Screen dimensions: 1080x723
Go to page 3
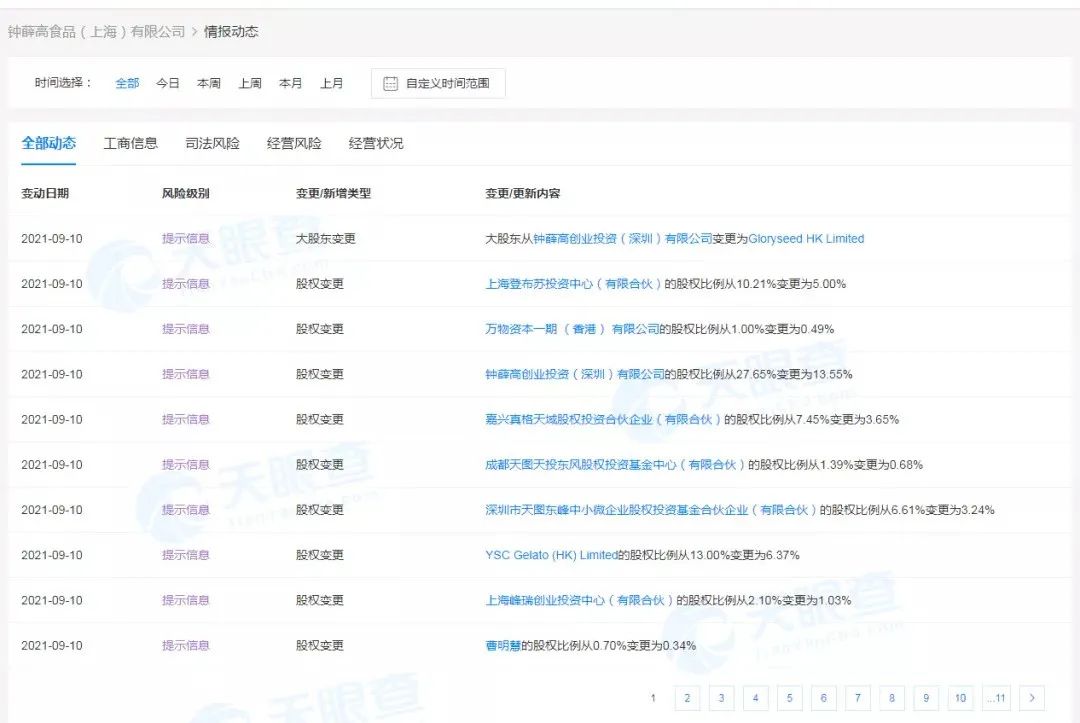pos(721,698)
